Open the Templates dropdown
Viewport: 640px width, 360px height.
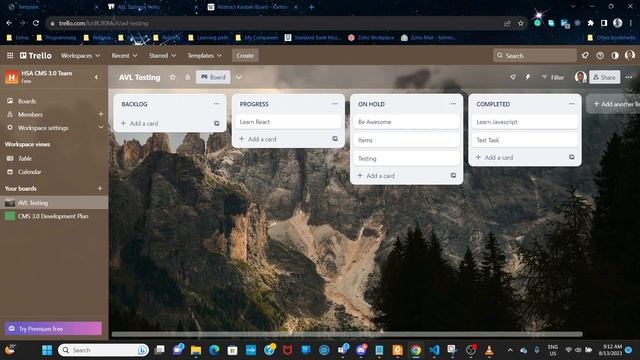(204, 56)
